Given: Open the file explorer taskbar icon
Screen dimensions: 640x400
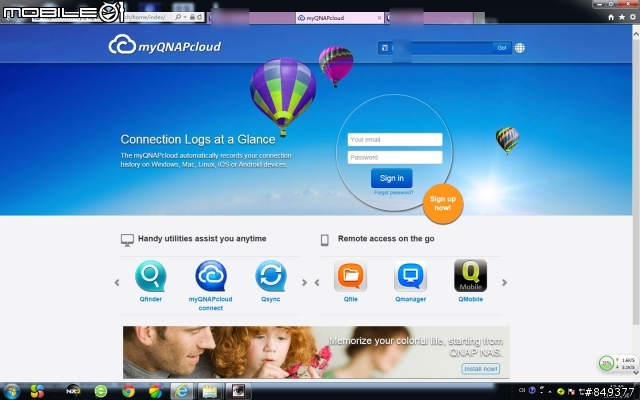Looking at the screenshot, I should 209,391.
